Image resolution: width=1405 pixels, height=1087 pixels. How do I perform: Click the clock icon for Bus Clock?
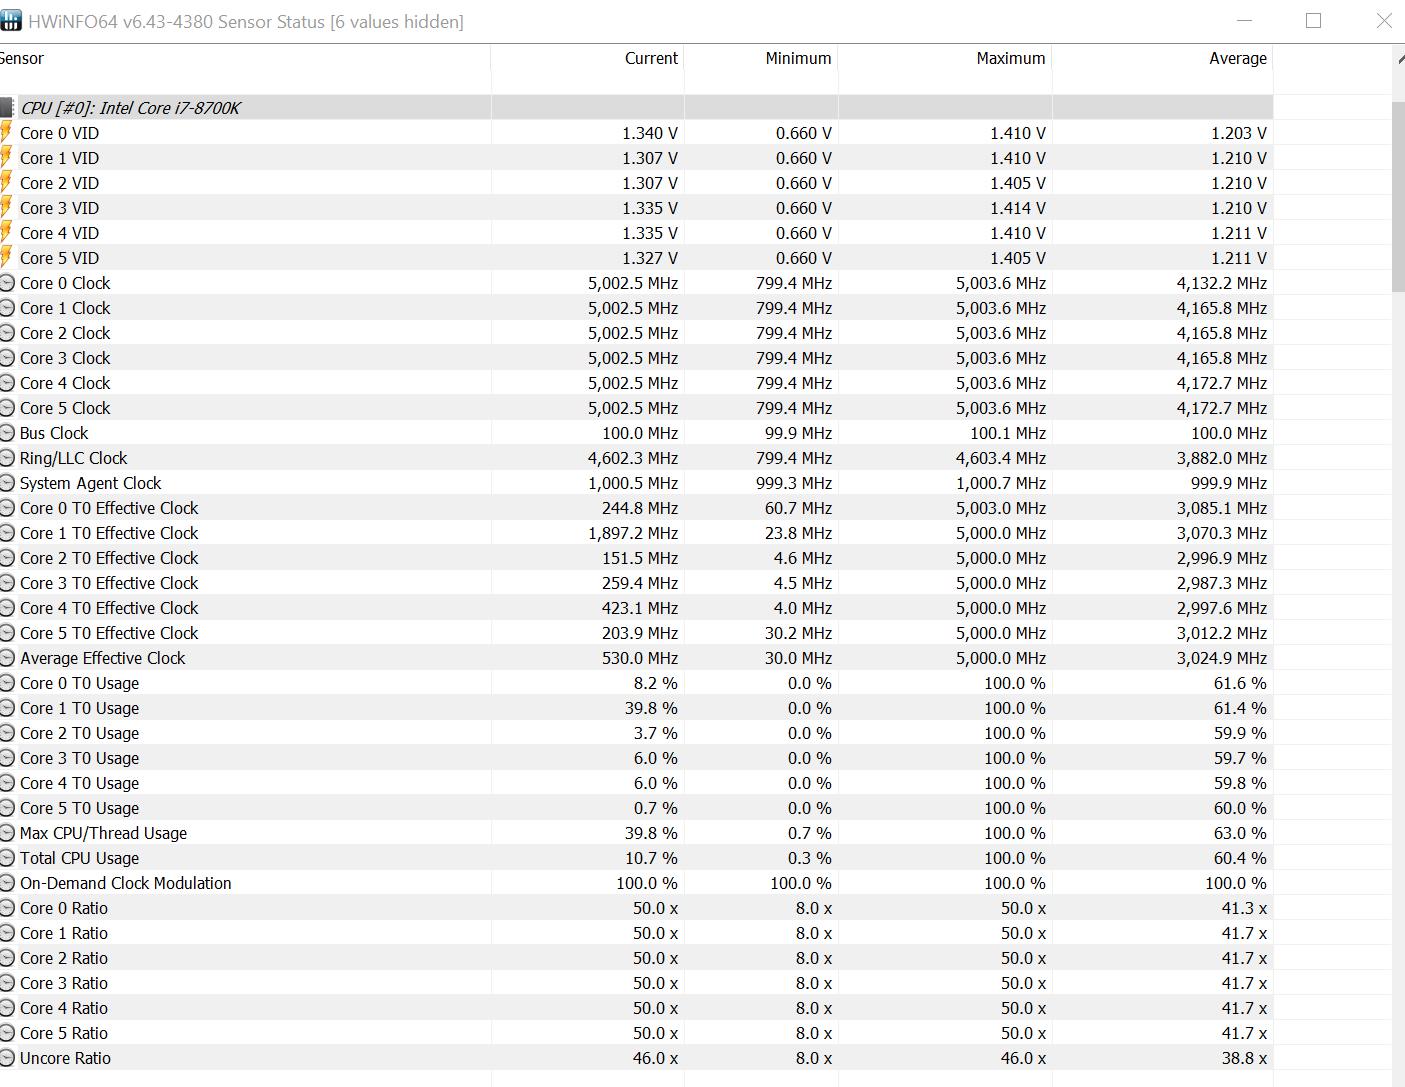pyautogui.click(x=7, y=433)
